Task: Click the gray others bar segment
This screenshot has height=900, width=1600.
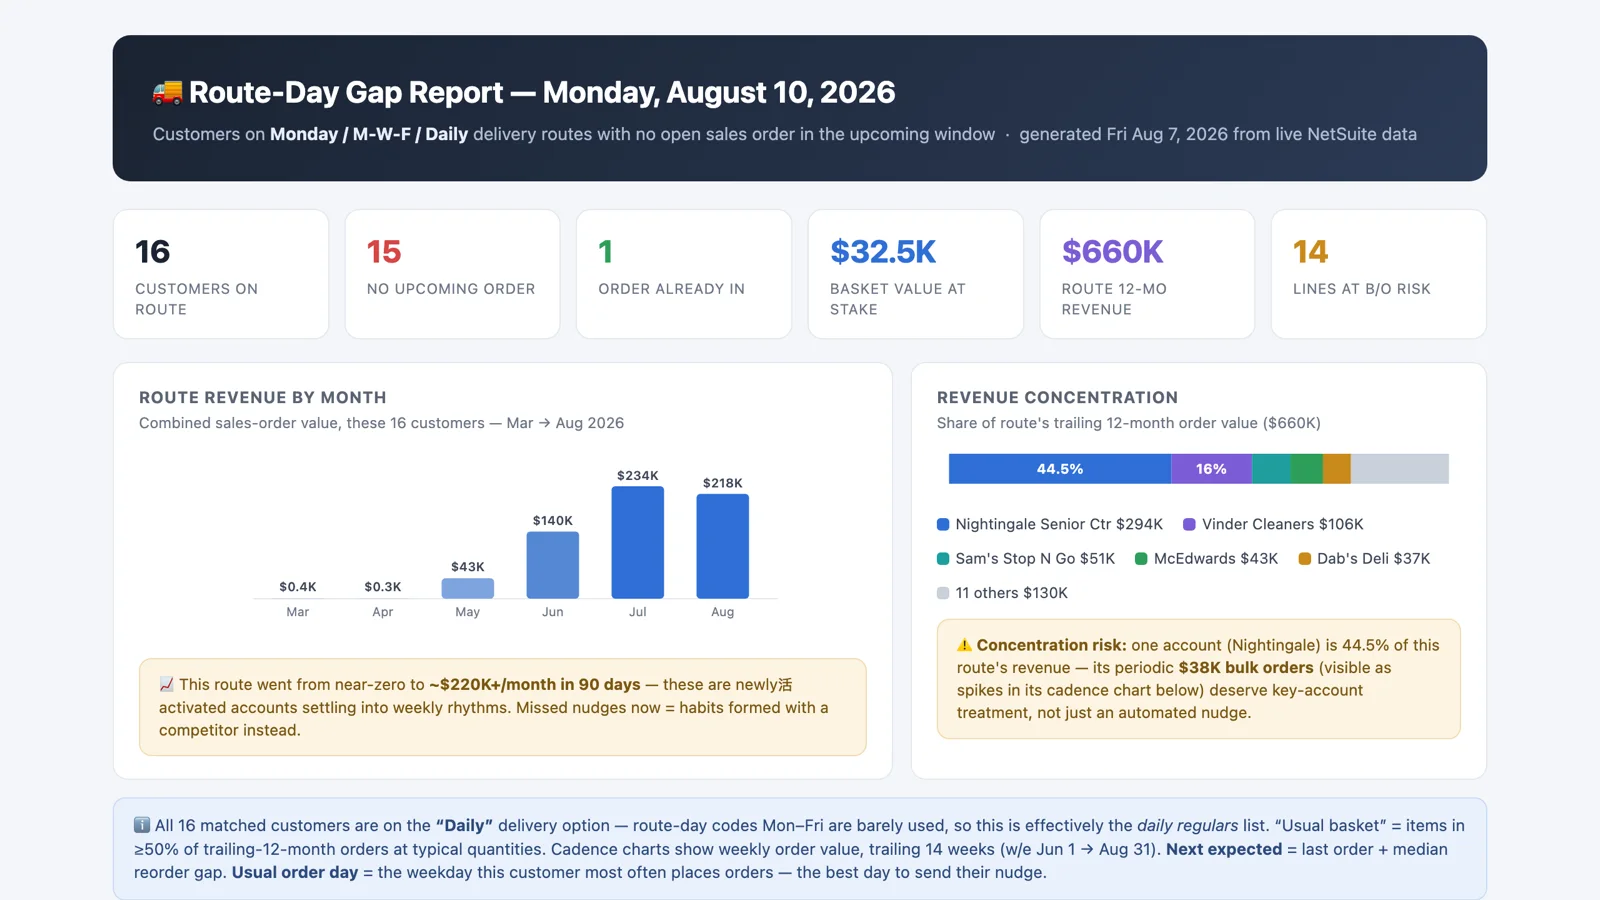Action: click(1400, 469)
